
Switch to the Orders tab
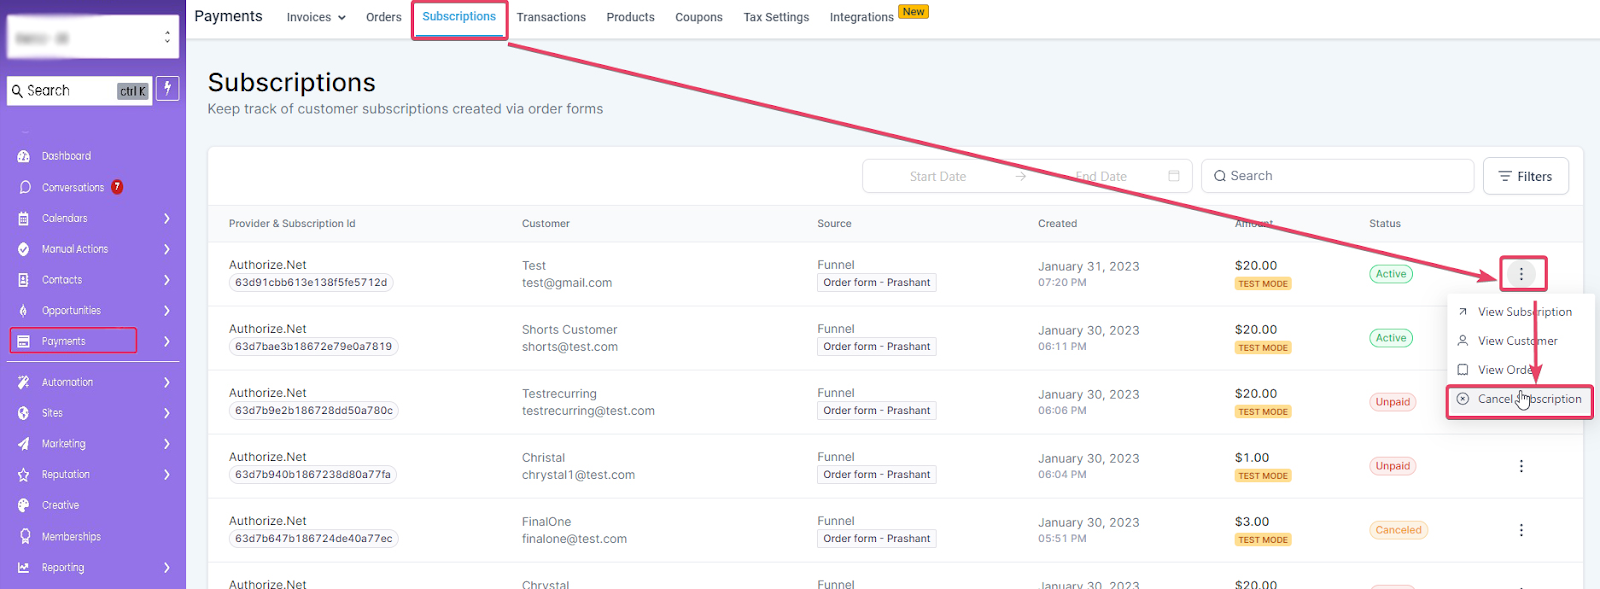pos(383,17)
